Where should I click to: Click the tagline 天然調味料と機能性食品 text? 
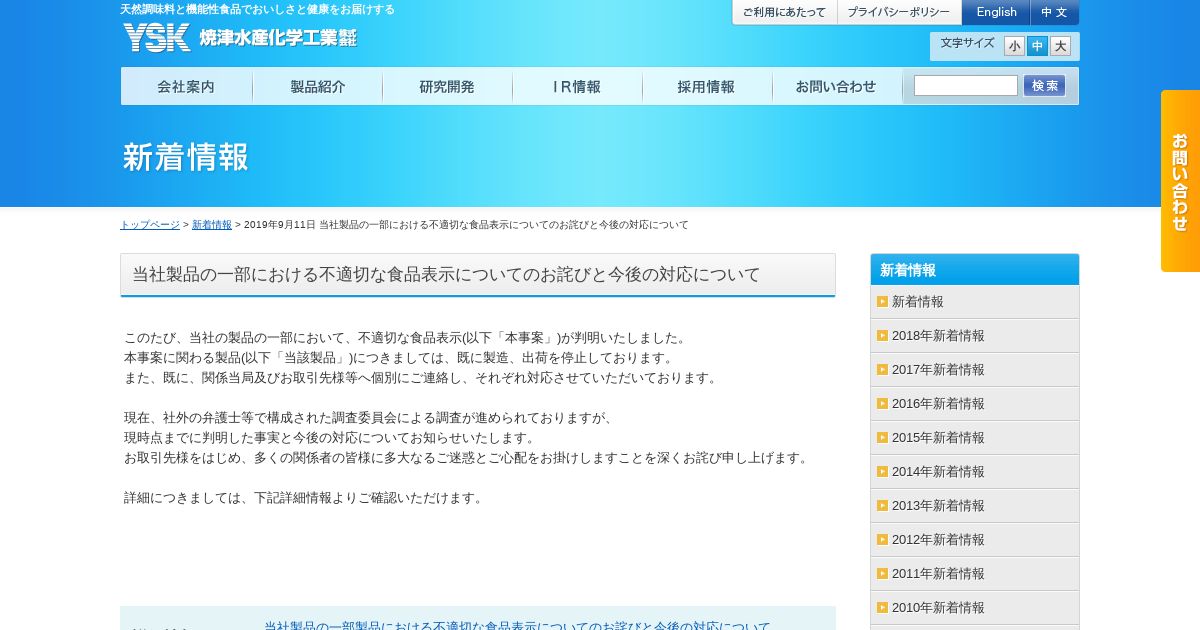pyautogui.click(x=257, y=9)
